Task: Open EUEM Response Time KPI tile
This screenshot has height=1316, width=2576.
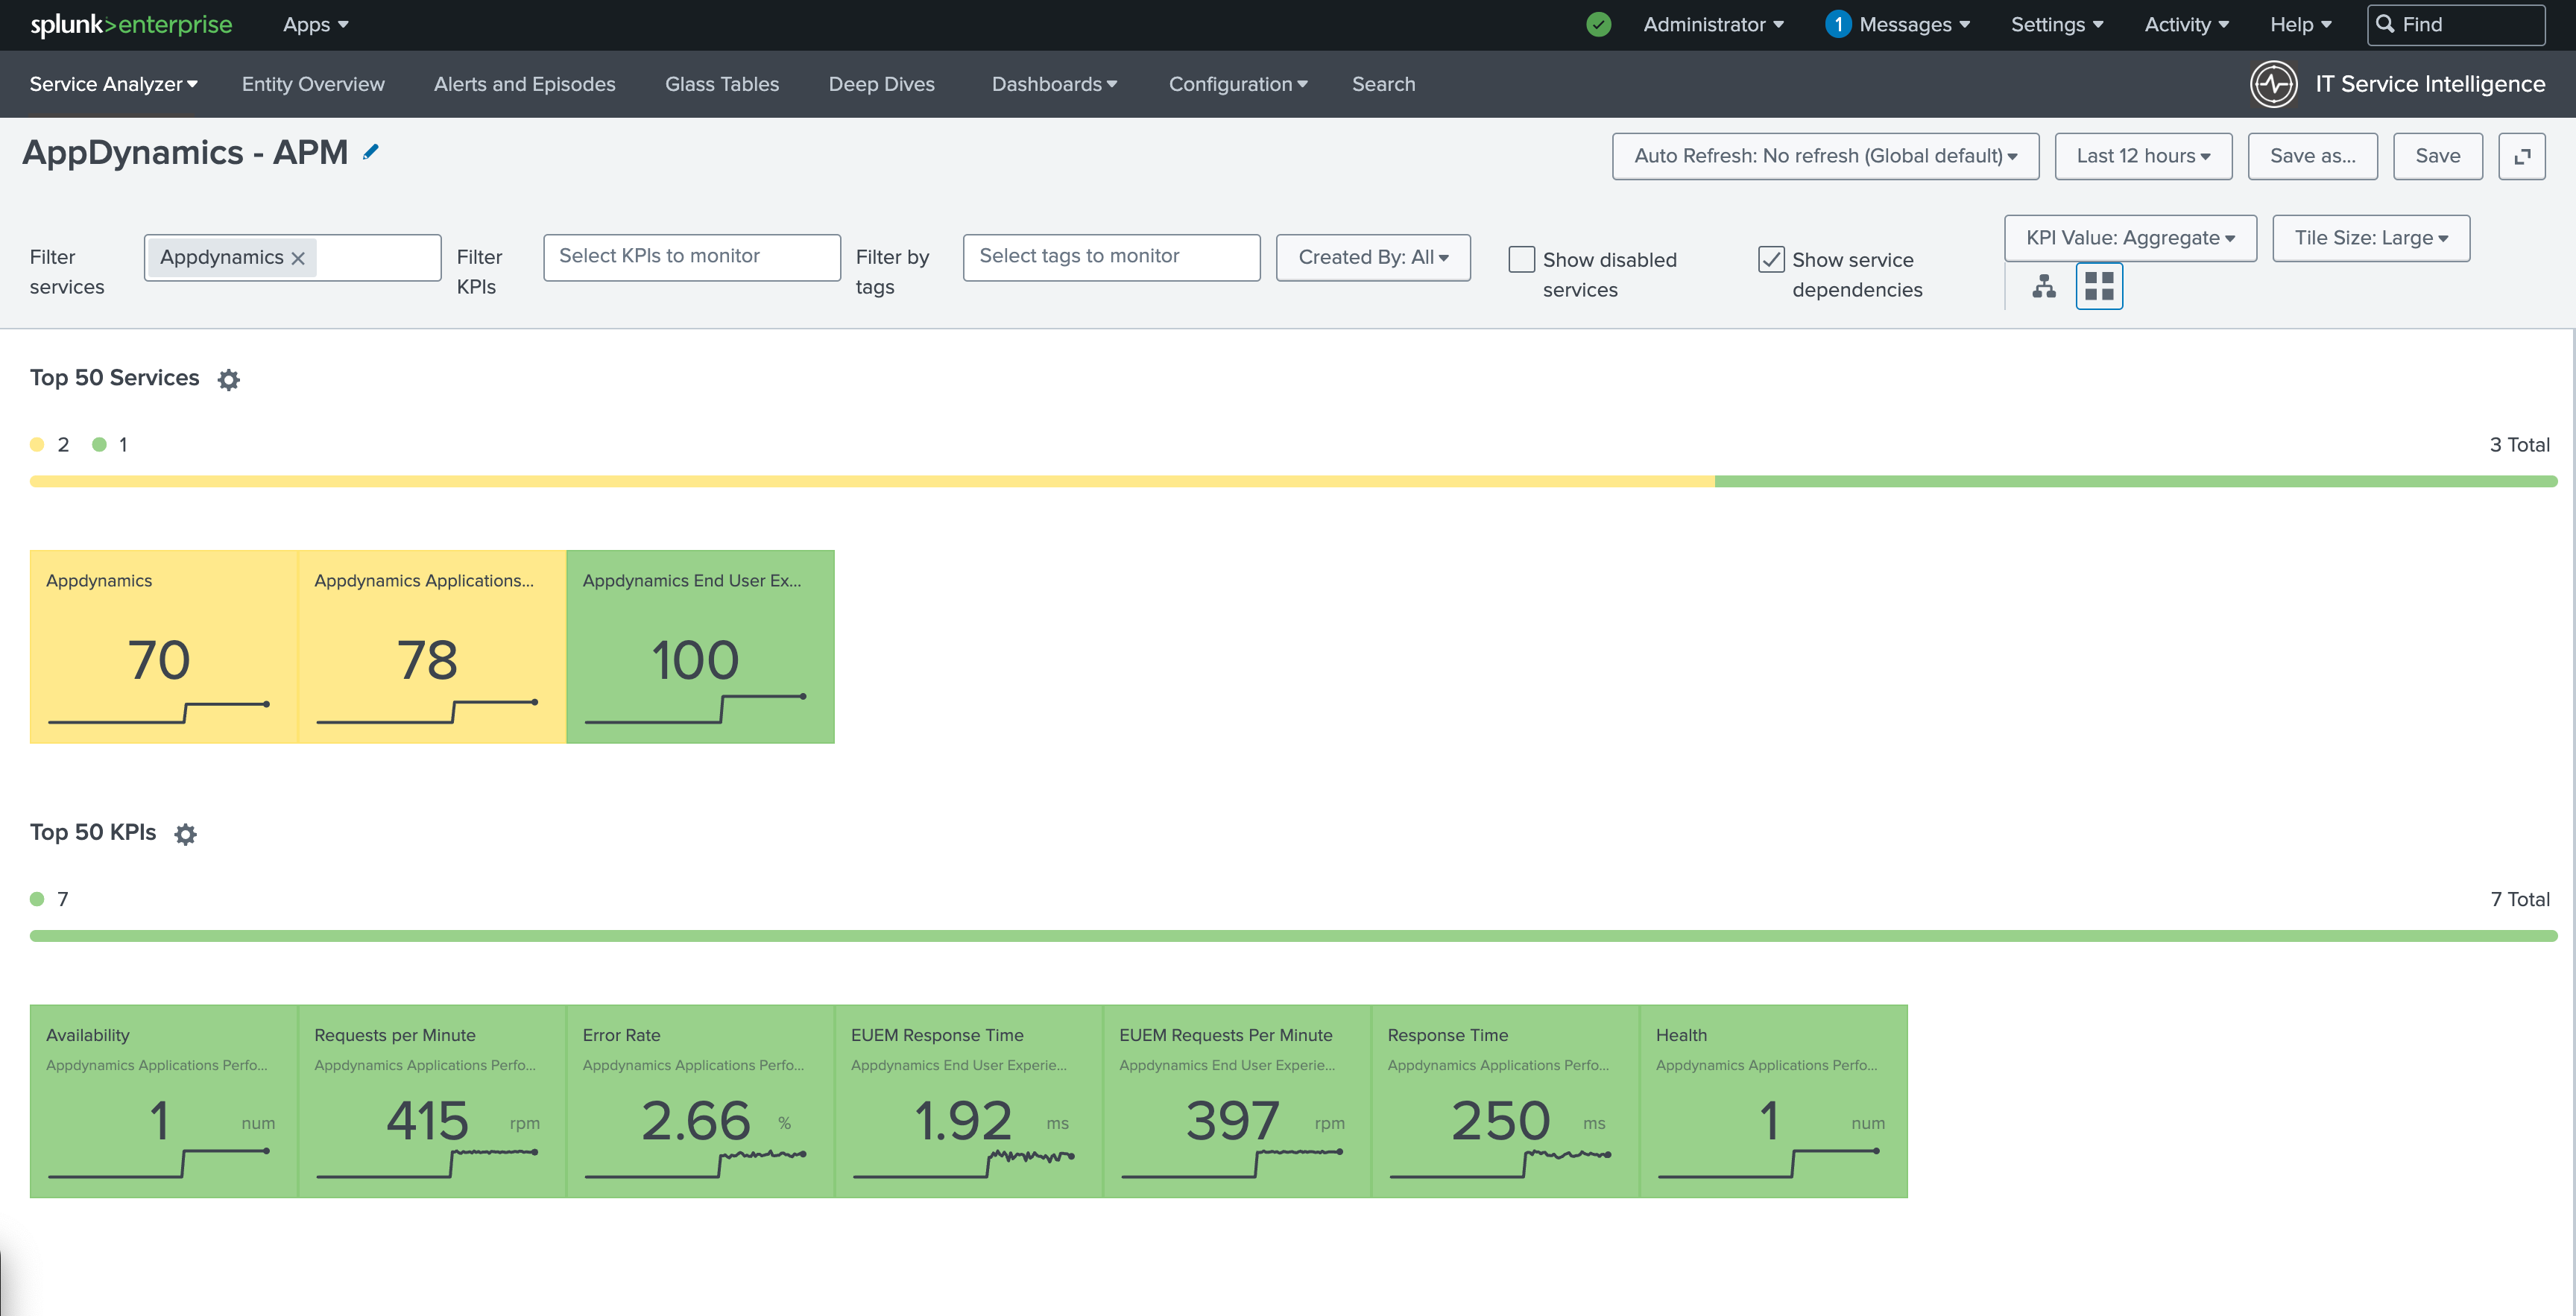Action: [968, 1101]
